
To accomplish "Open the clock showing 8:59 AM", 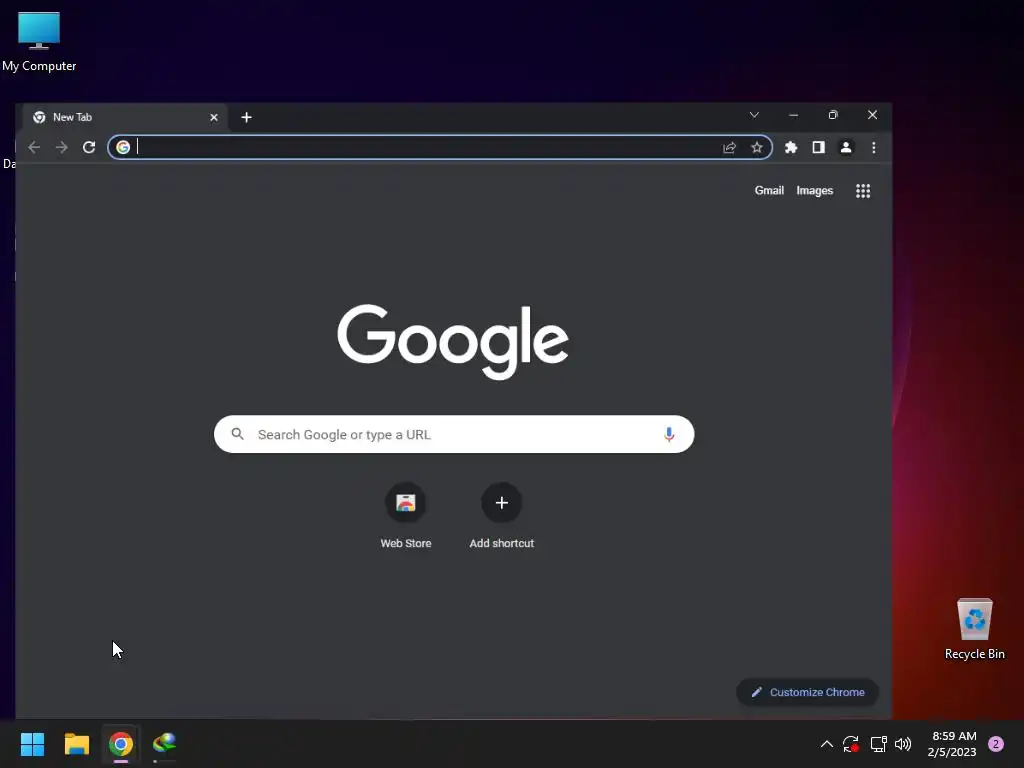I will 952,744.
